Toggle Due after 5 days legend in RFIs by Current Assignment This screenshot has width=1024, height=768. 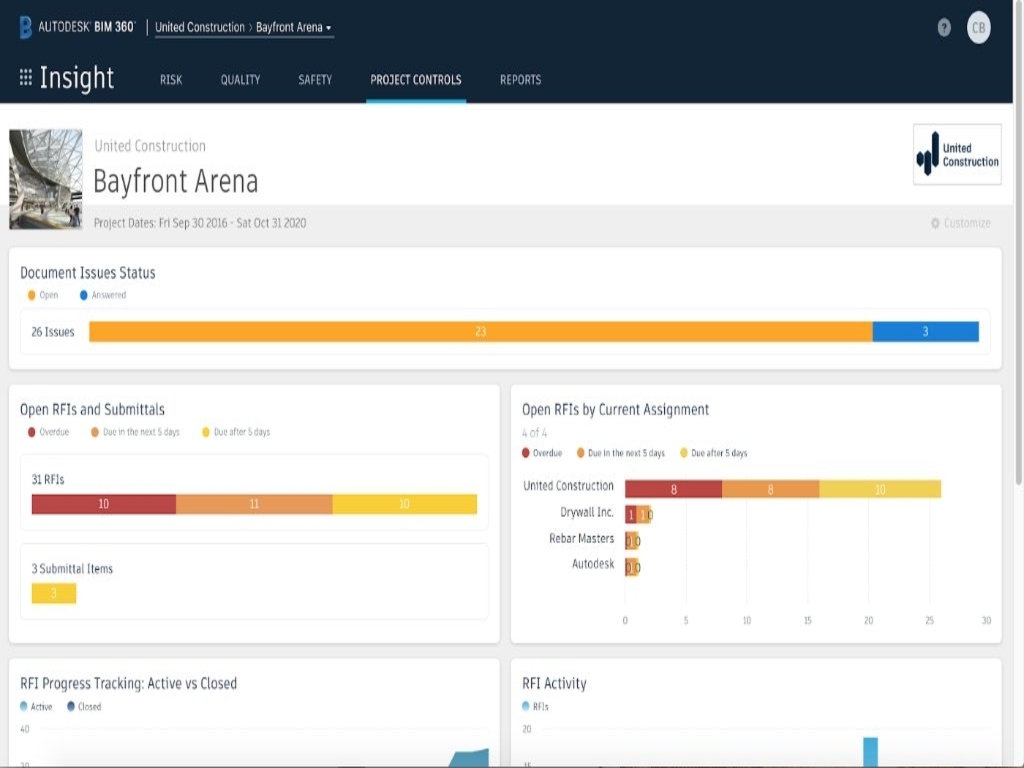(714, 453)
